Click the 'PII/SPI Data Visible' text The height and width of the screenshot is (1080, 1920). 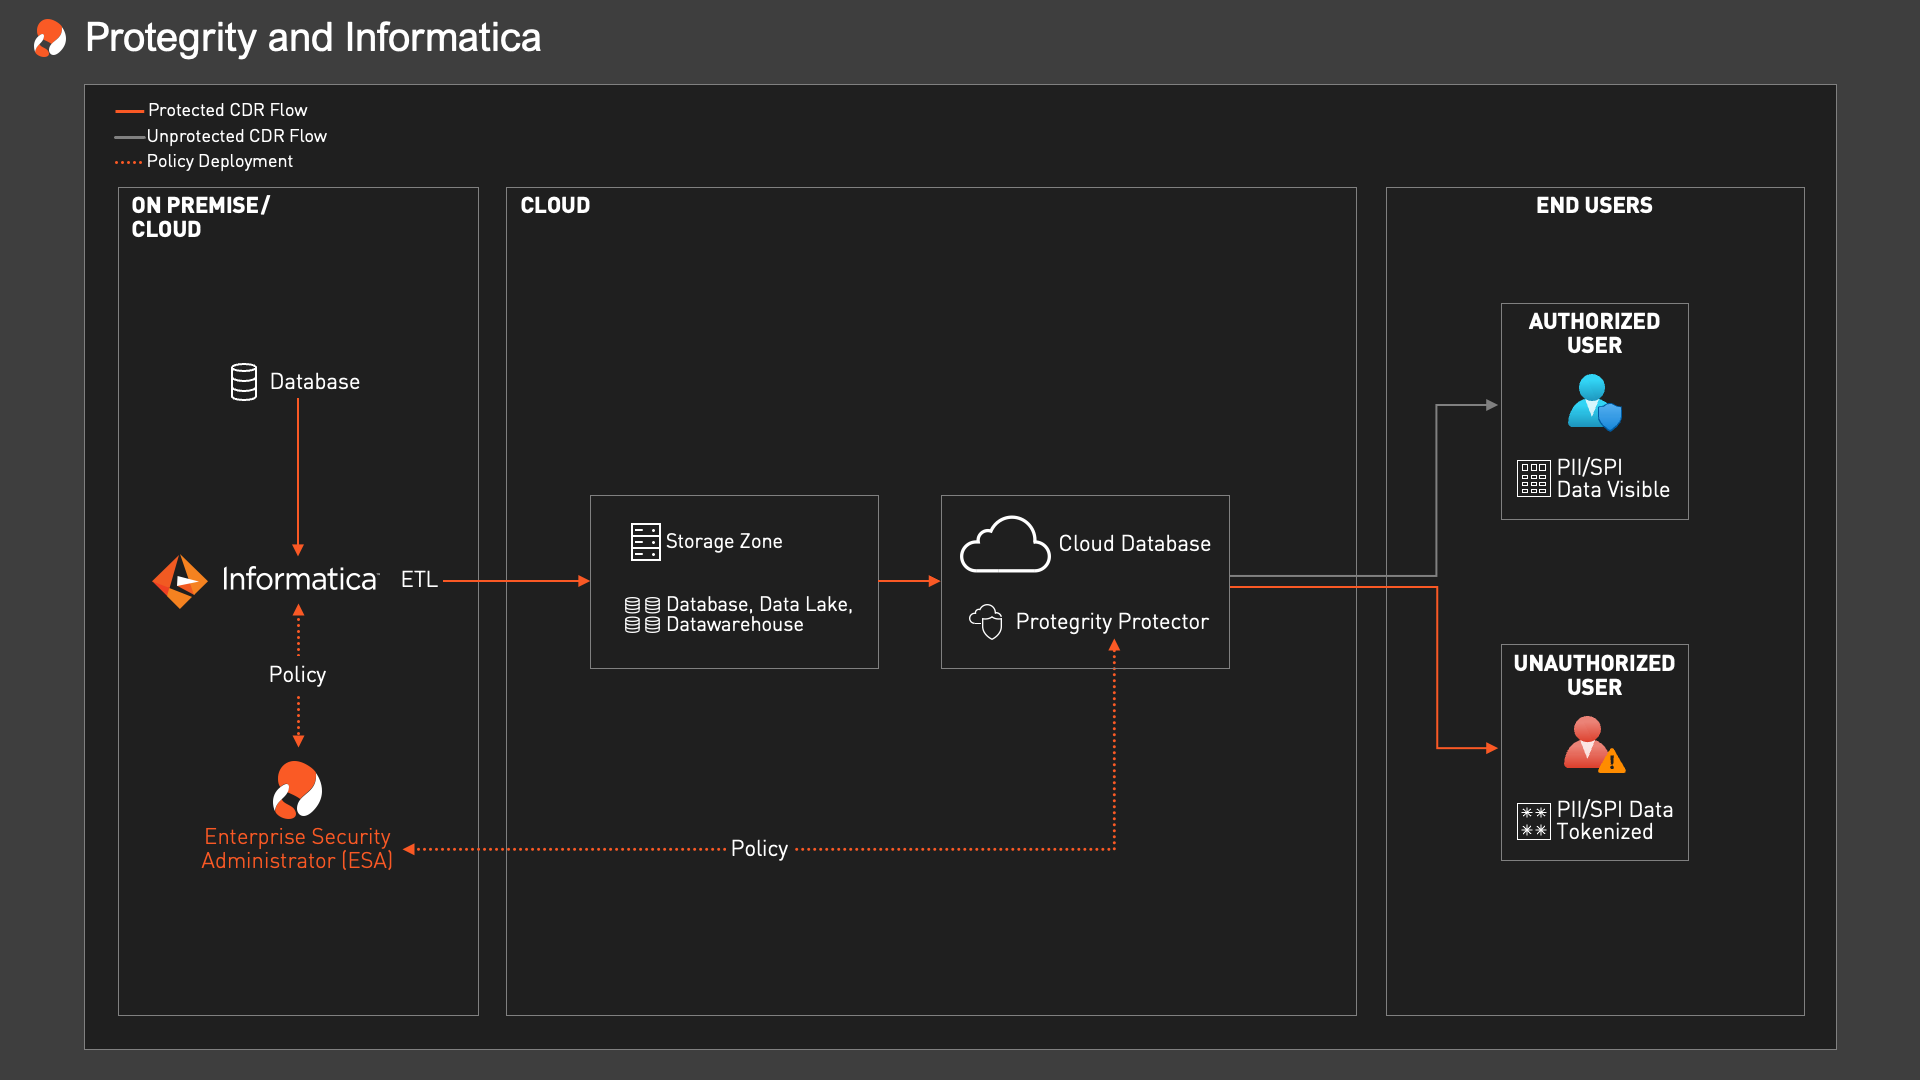click(x=1613, y=479)
